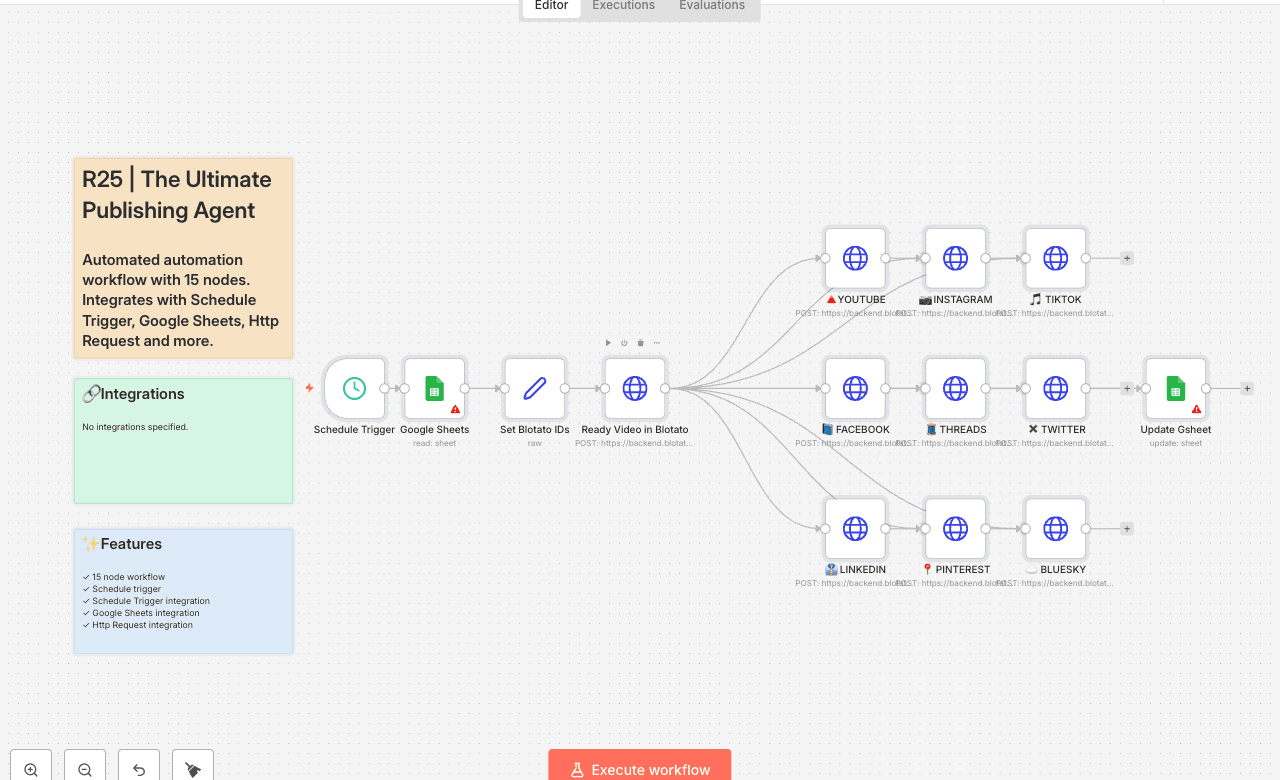Click the plus after Update Gsheet node
This screenshot has height=780, width=1280.
tap(1247, 388)
